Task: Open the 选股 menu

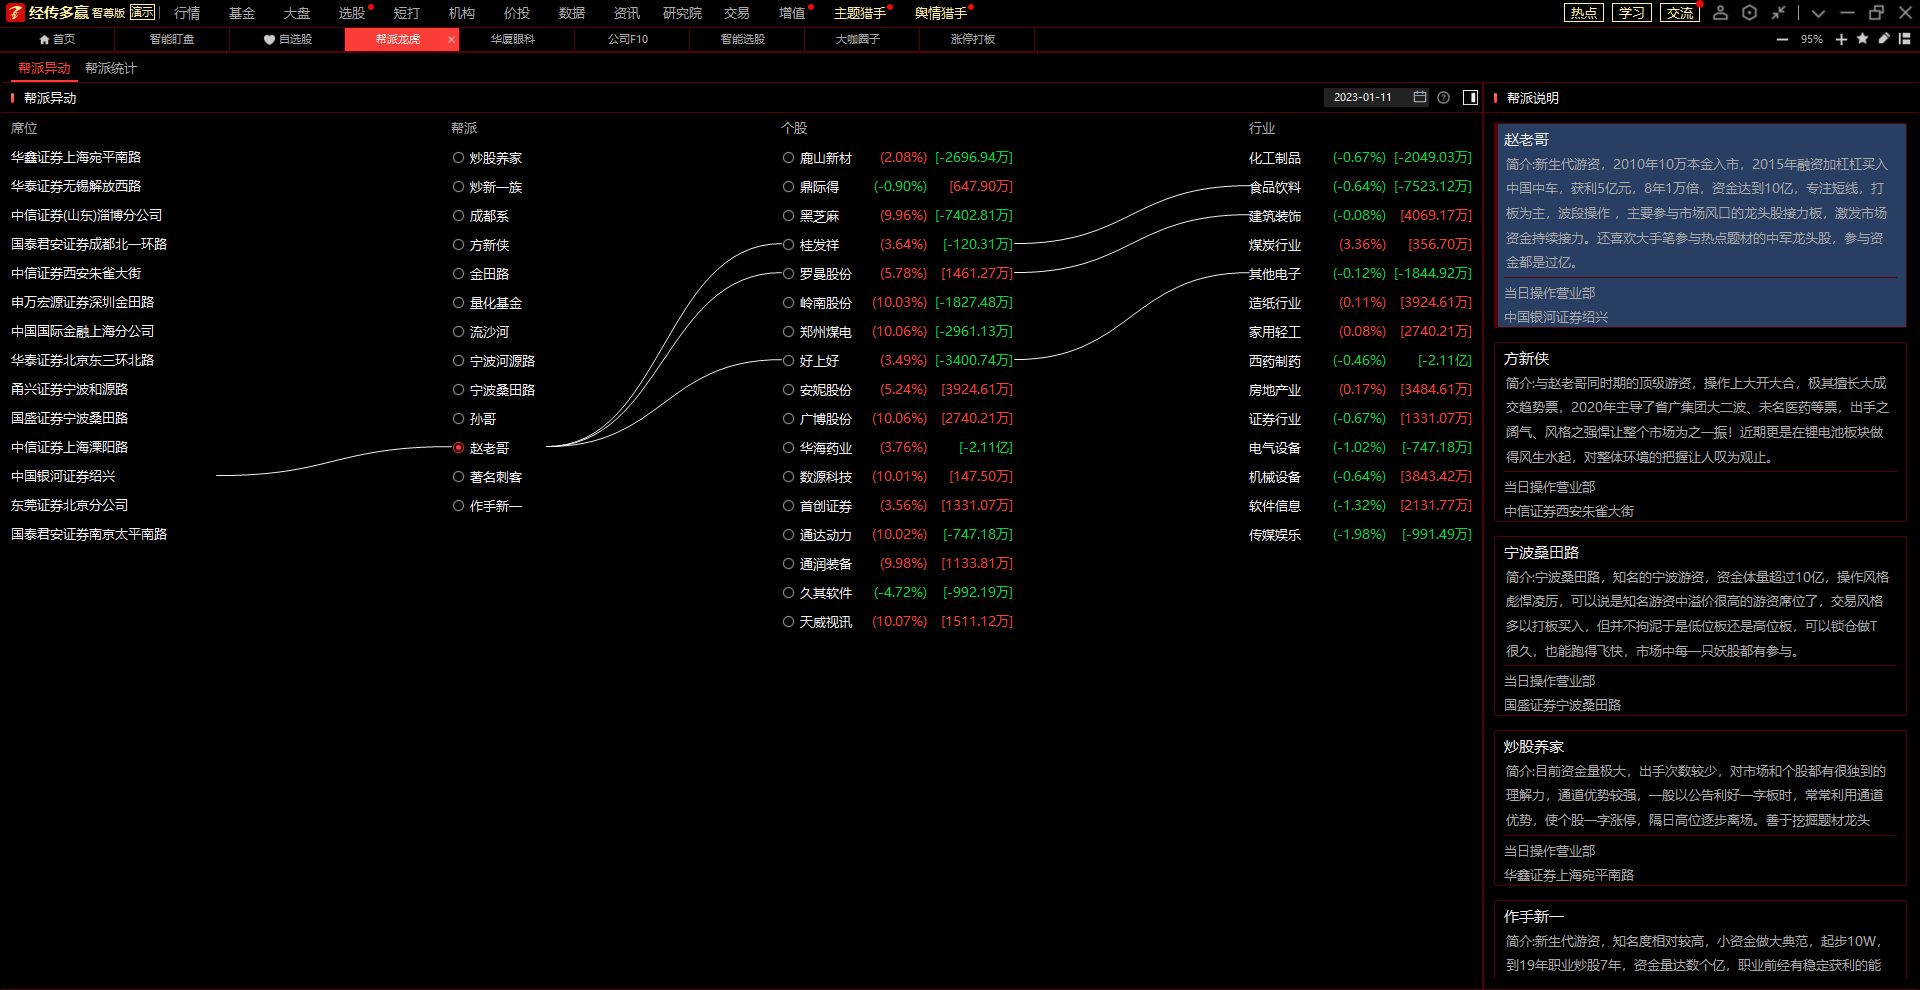Action: (352, 13)
